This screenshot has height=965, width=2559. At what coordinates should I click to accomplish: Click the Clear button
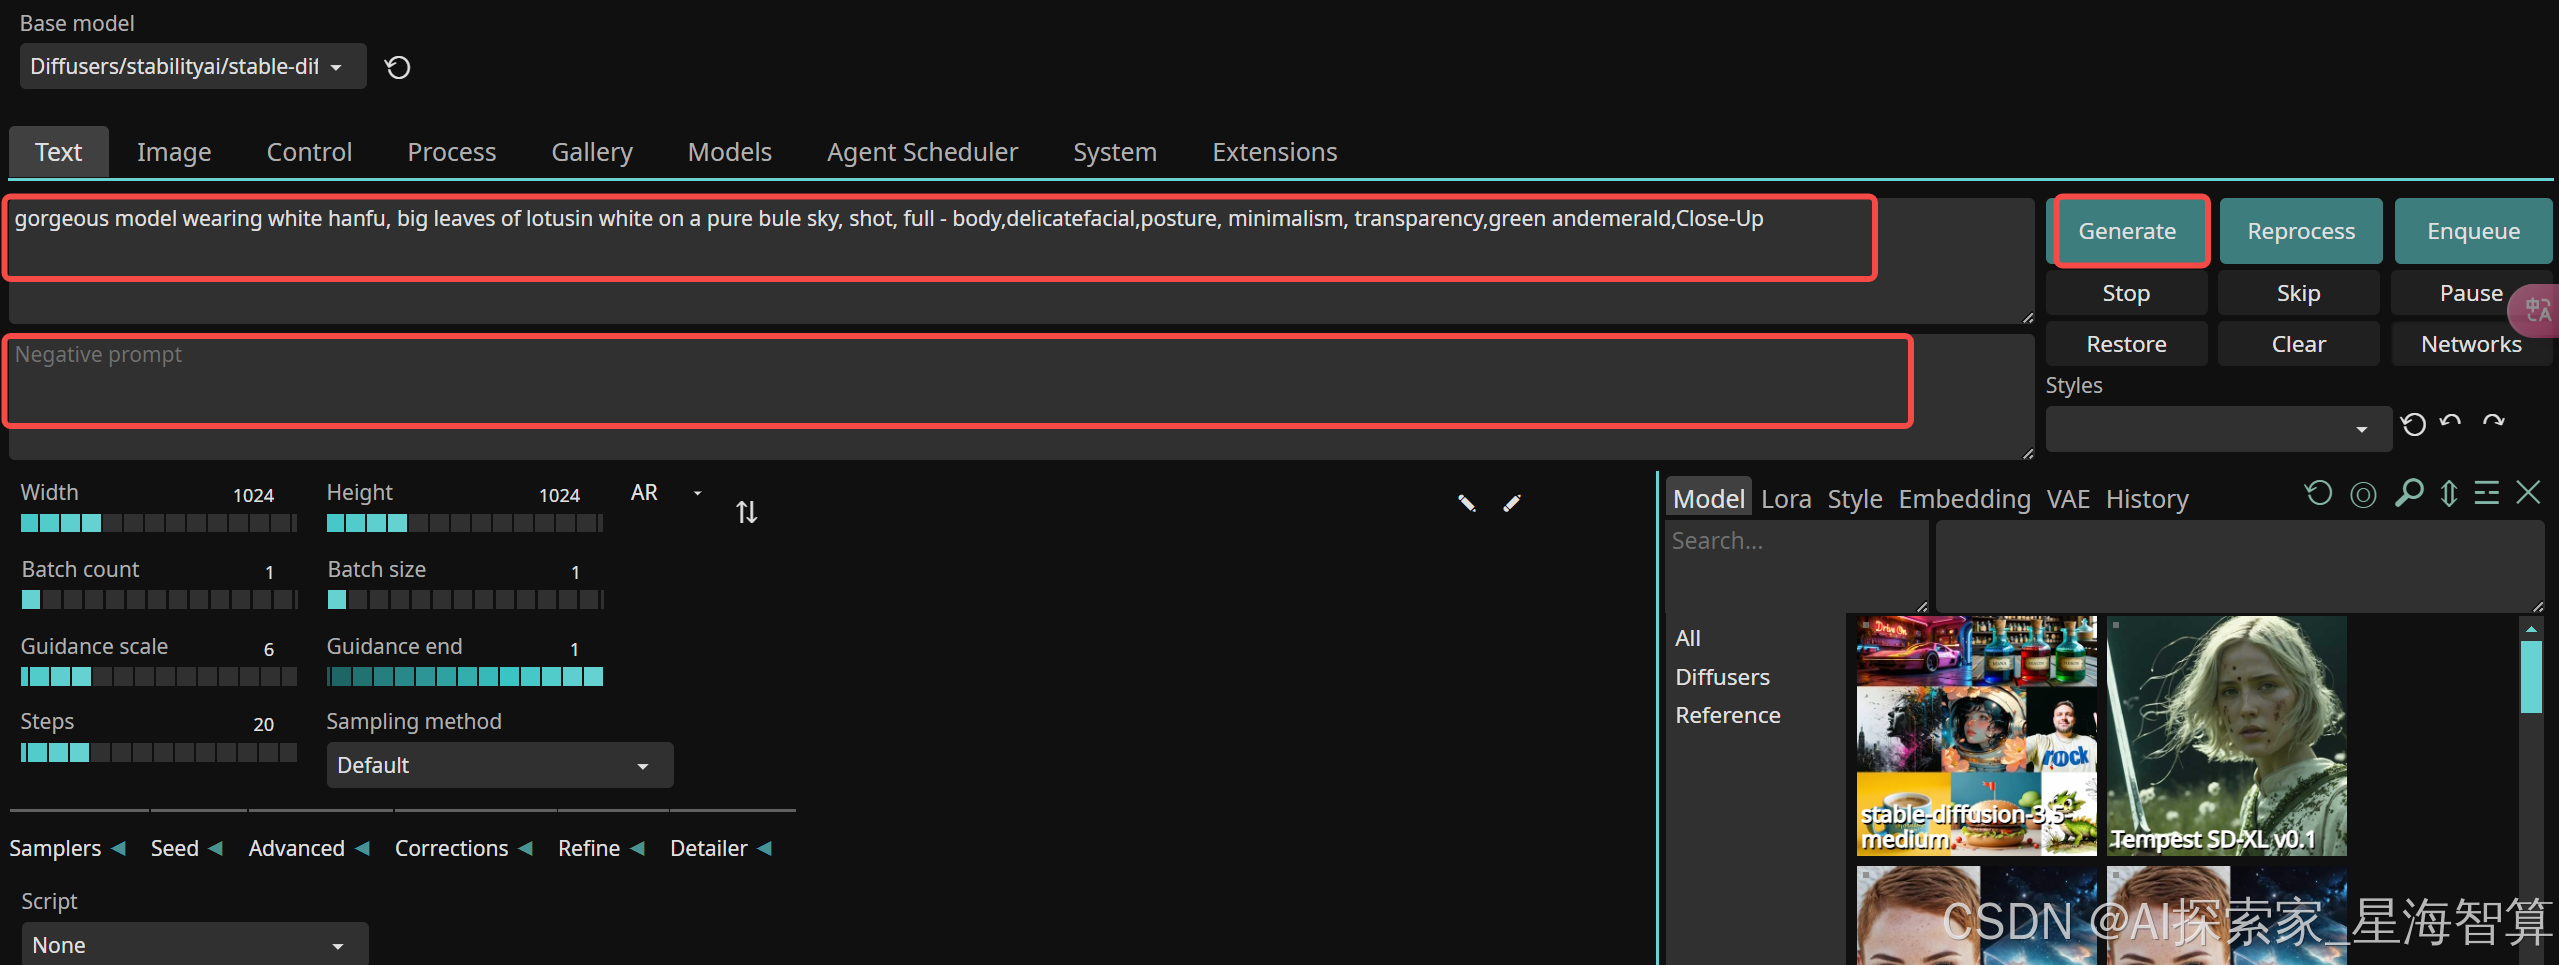click(2298, 344)
